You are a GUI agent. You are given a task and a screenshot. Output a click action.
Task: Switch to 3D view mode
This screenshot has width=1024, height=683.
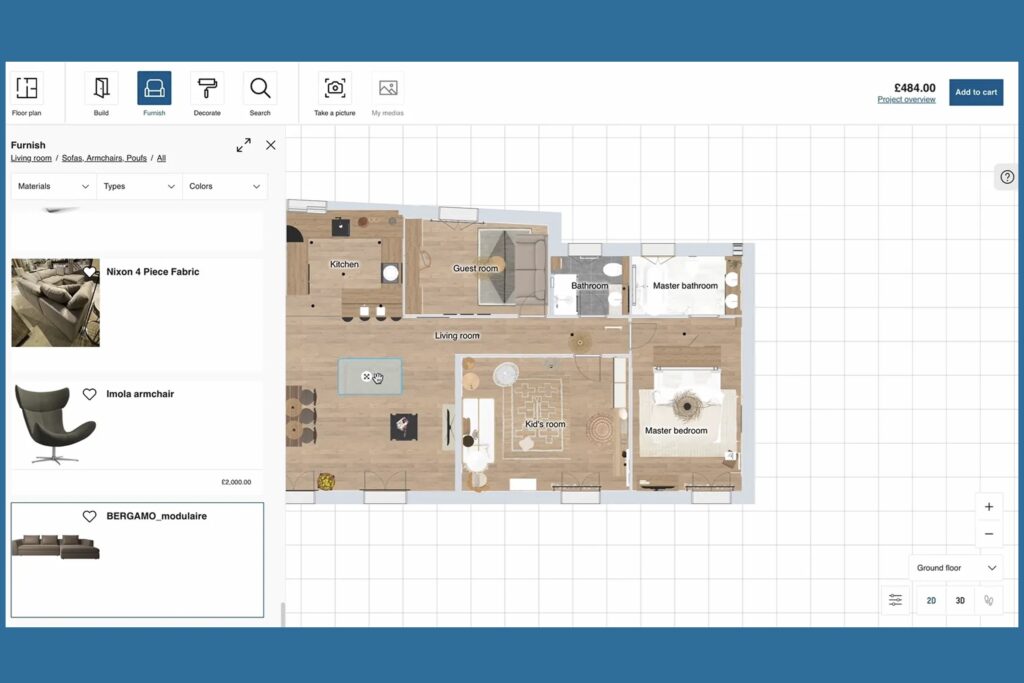(960, 600)
